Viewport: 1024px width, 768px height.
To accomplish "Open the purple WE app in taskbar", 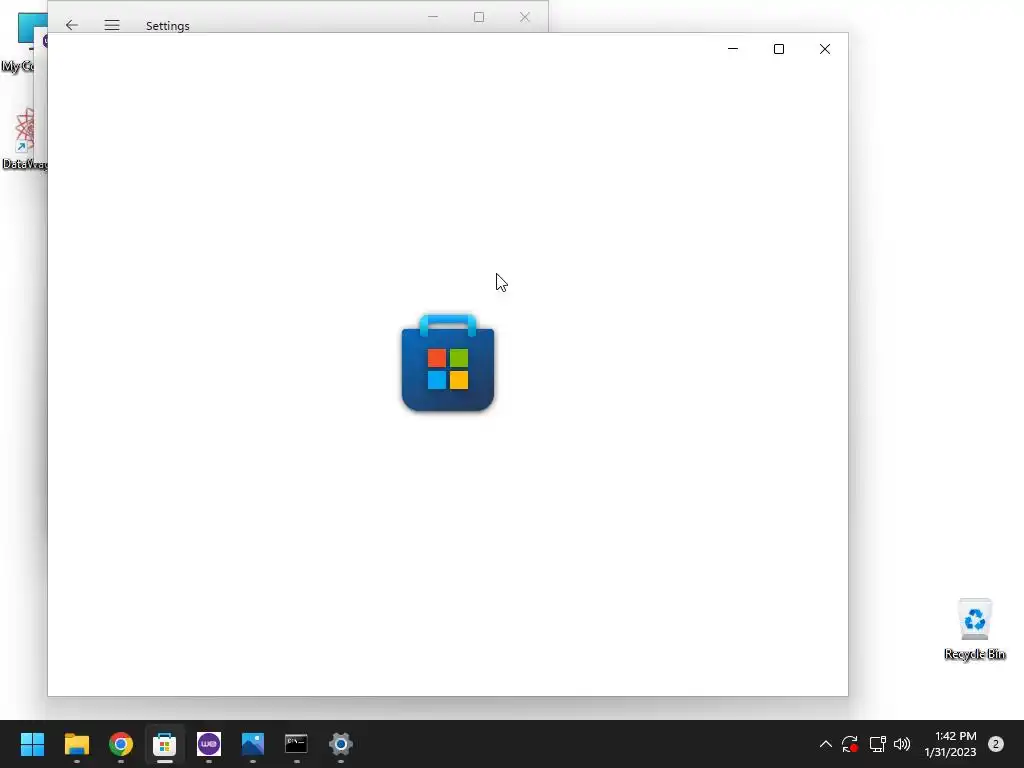I will click(209, 744).
